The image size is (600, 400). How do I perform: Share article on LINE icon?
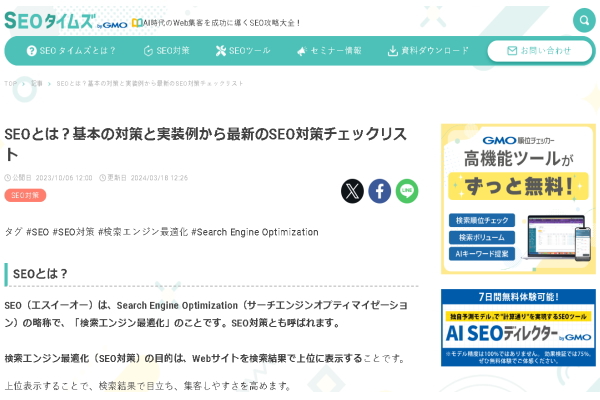pos(407,191)
